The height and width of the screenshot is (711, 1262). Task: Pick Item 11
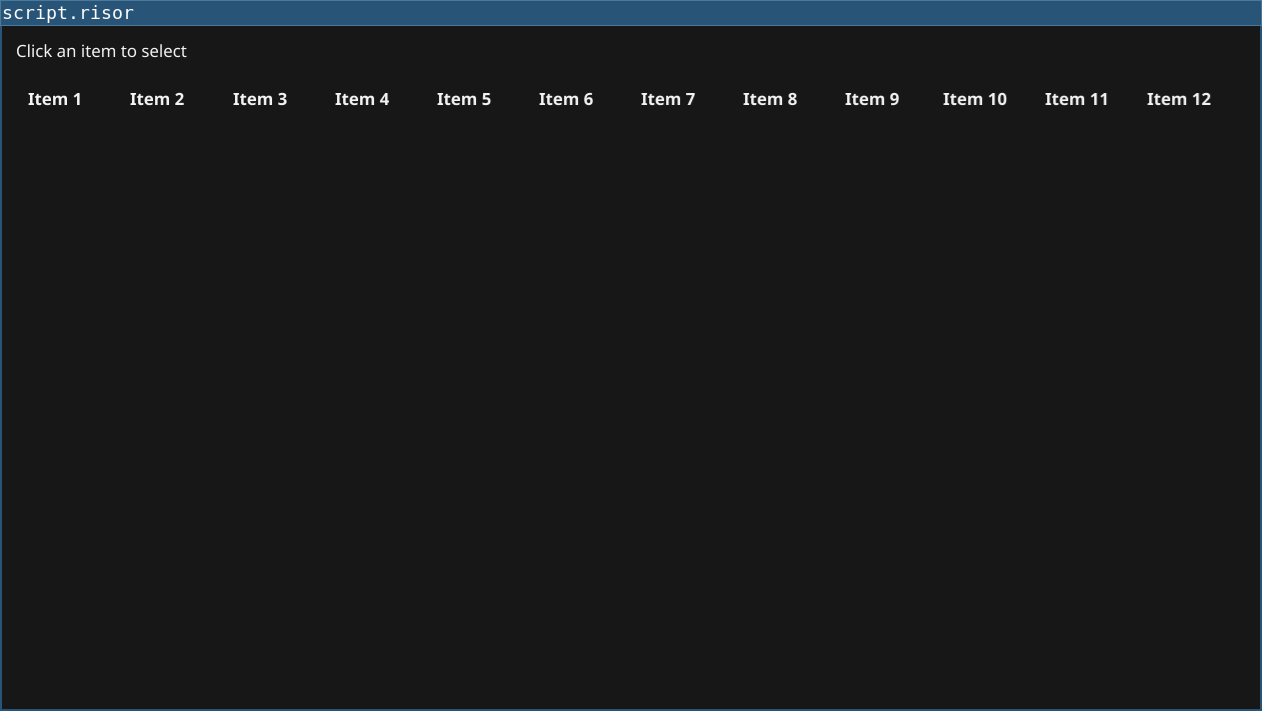[1077, 99]
